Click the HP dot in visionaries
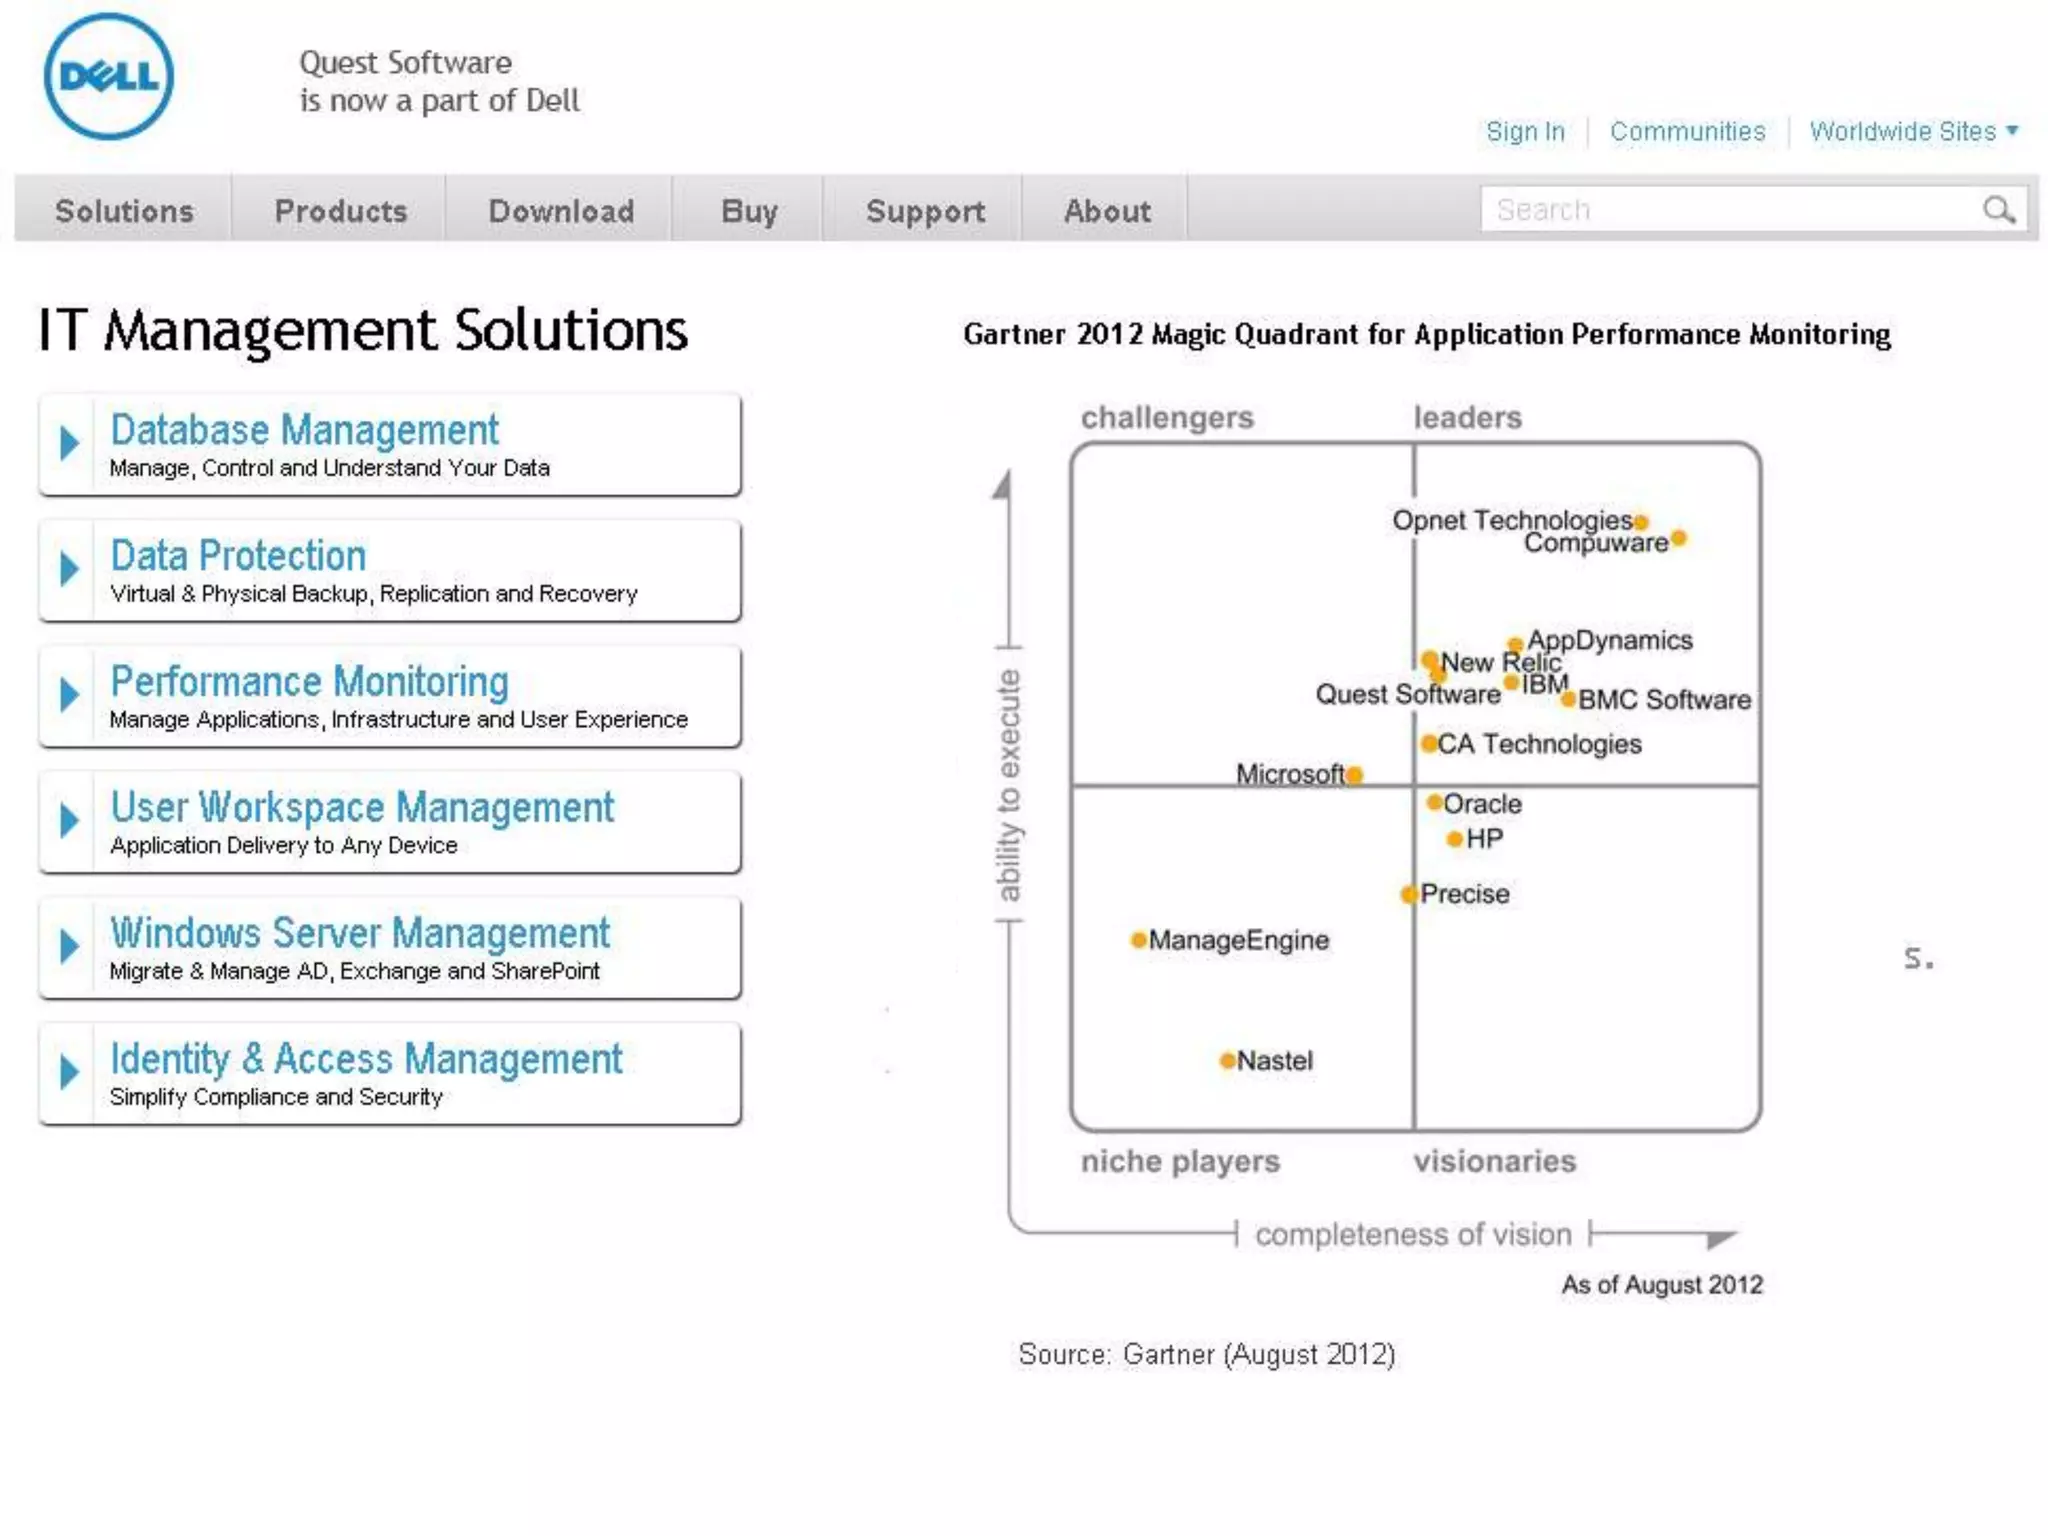2048x1536 pixels. click(x=1455, y=839)
